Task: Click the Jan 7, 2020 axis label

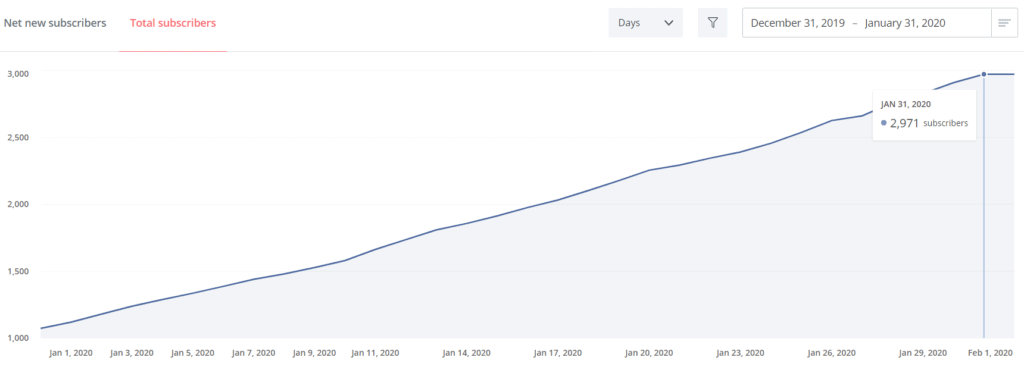Action: tap(253, 353)
